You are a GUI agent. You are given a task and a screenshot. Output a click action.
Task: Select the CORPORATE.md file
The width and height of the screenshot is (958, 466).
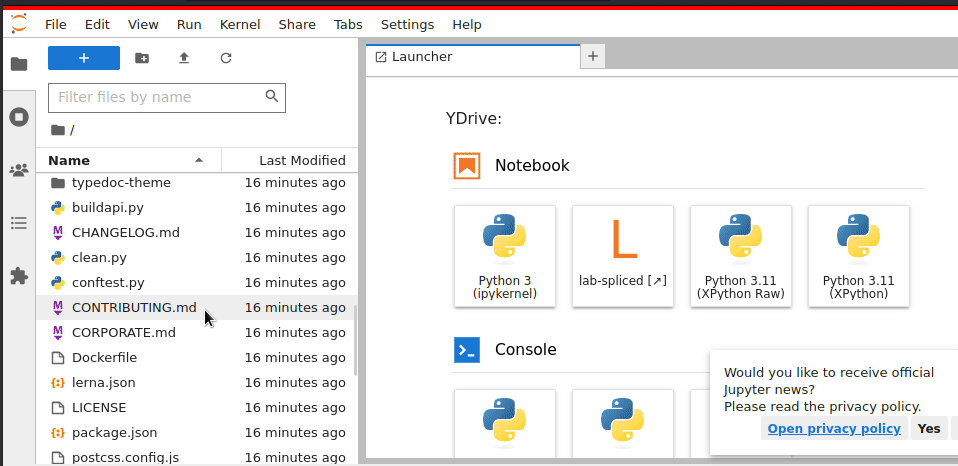pyautogui.click(x=197, y=332)
